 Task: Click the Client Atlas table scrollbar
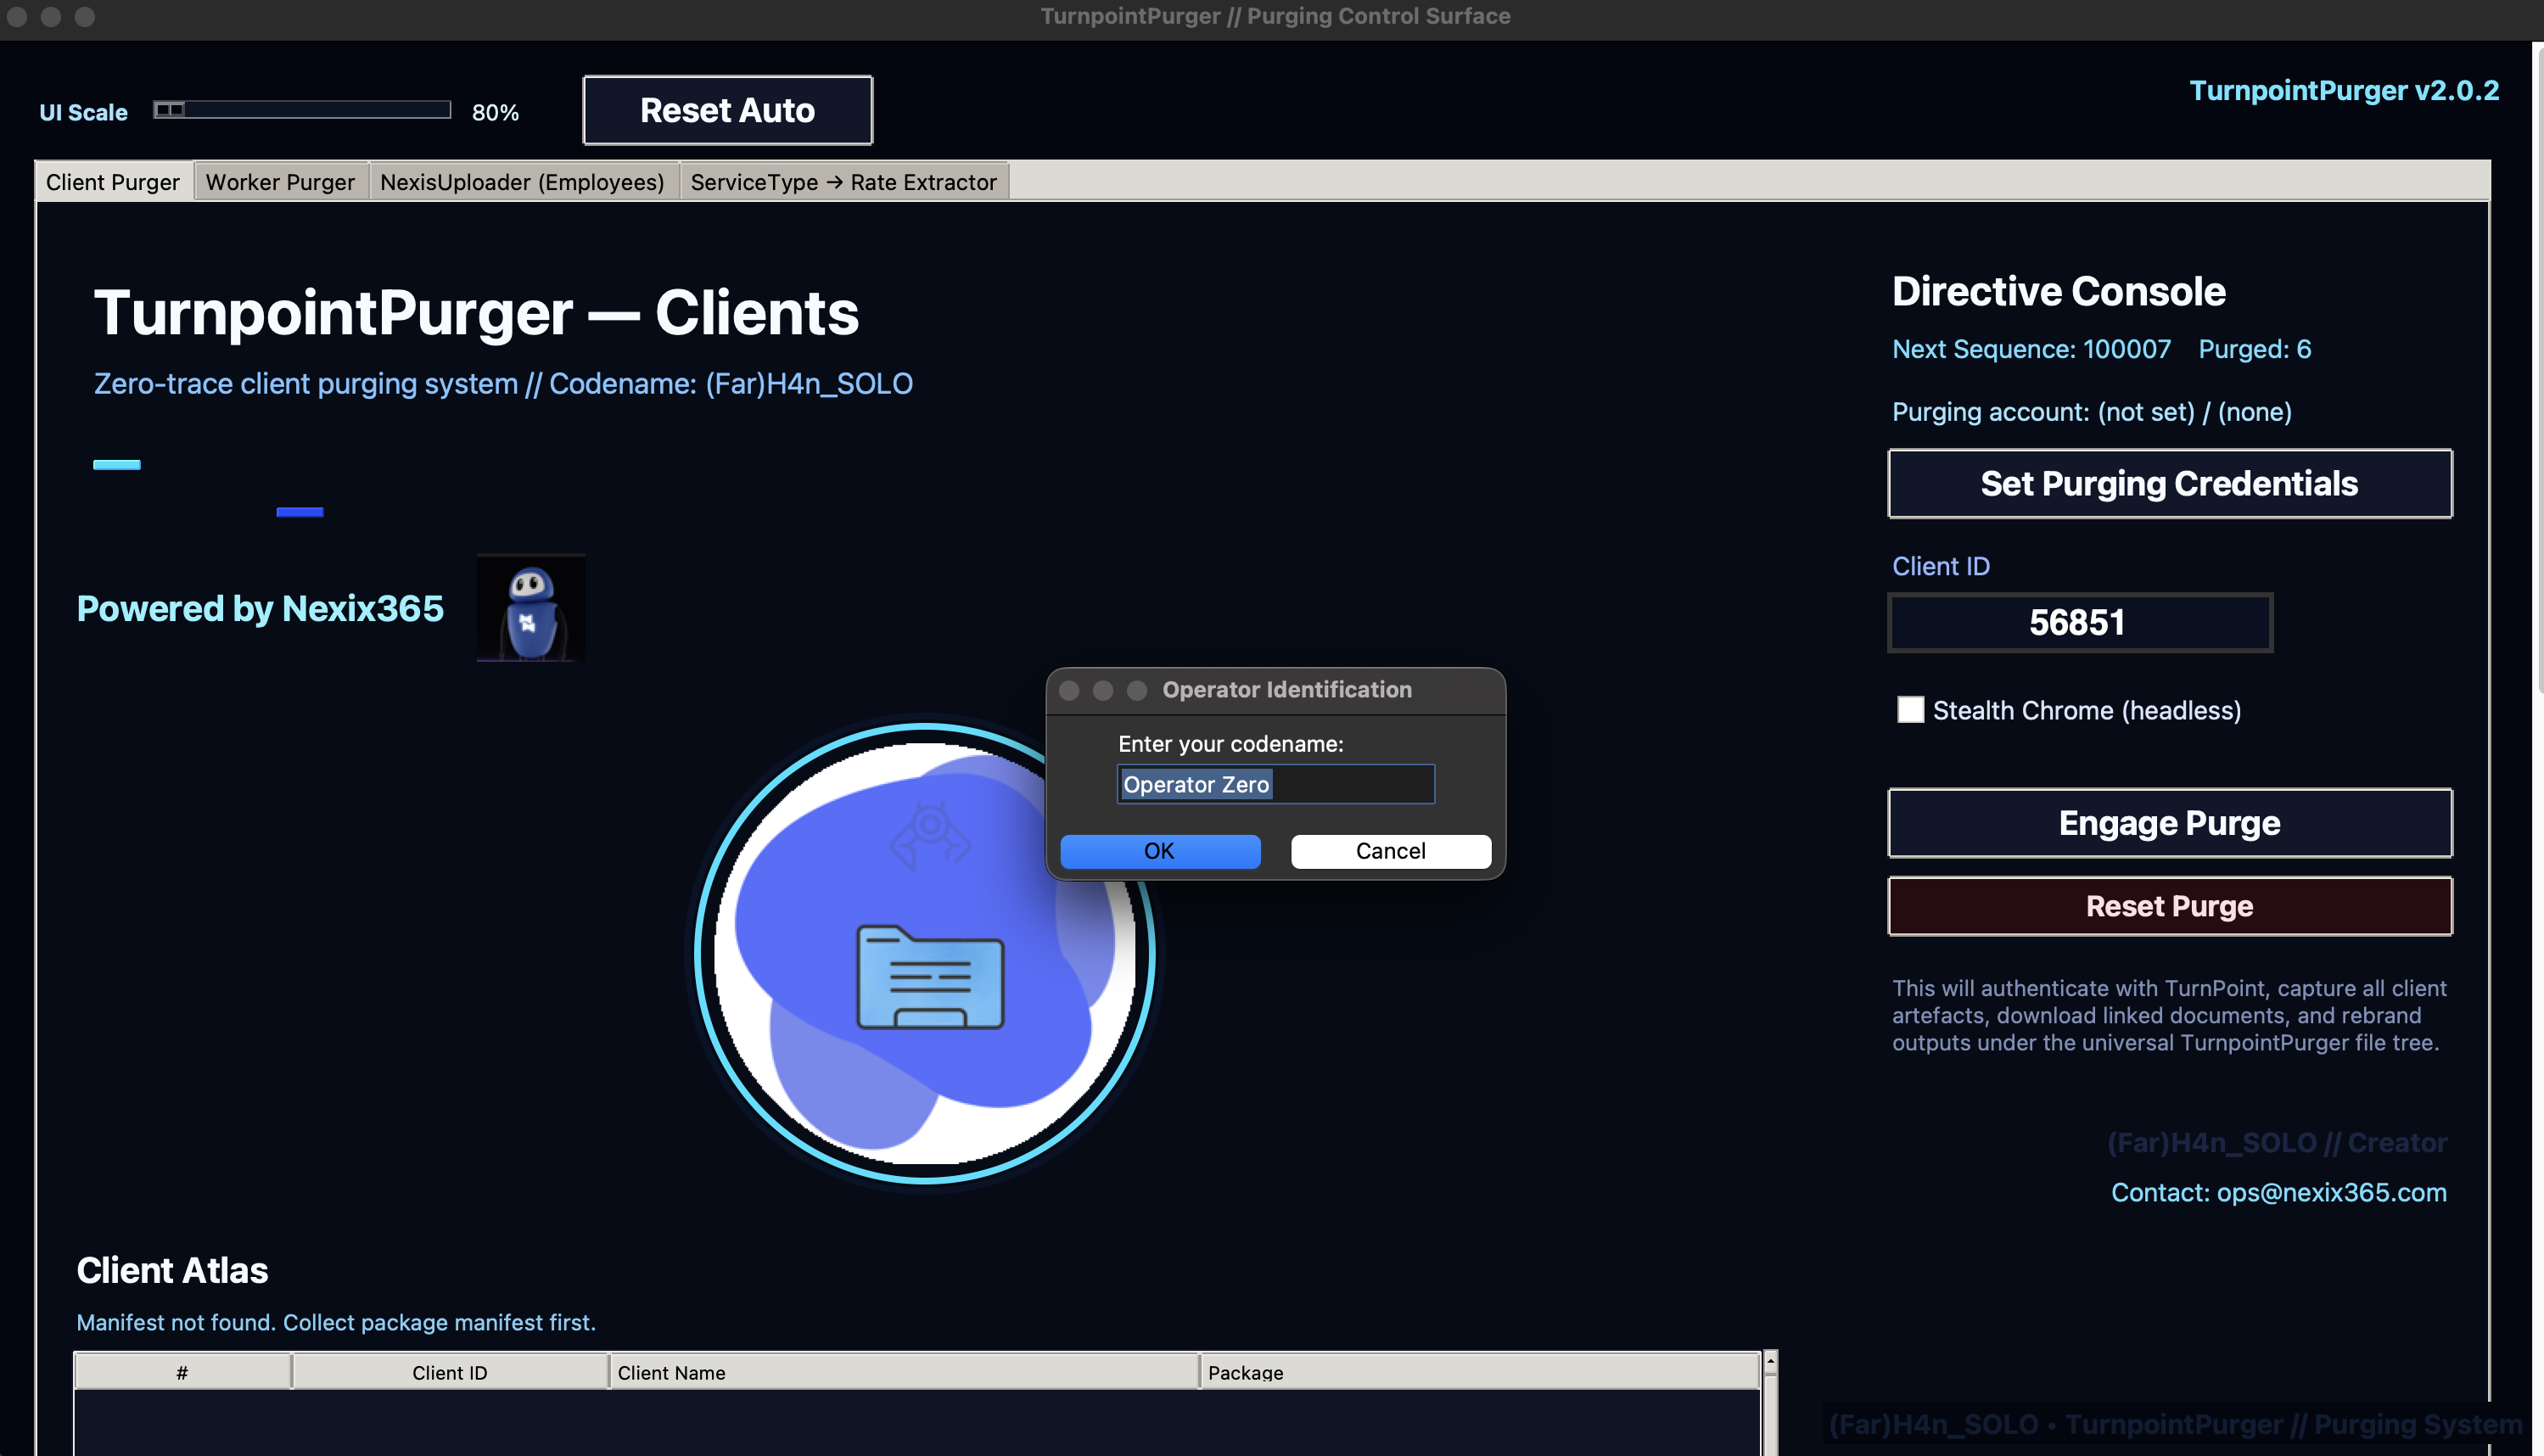(x=1770, y=1400)
